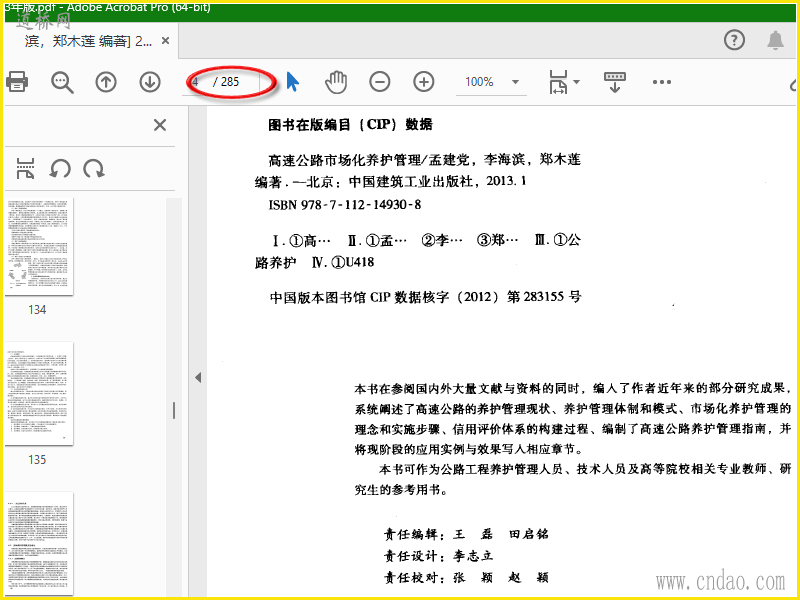Activate the Hand pan tool
The width and height of the screenshot is (800, 600).
(x=336, y=82)
